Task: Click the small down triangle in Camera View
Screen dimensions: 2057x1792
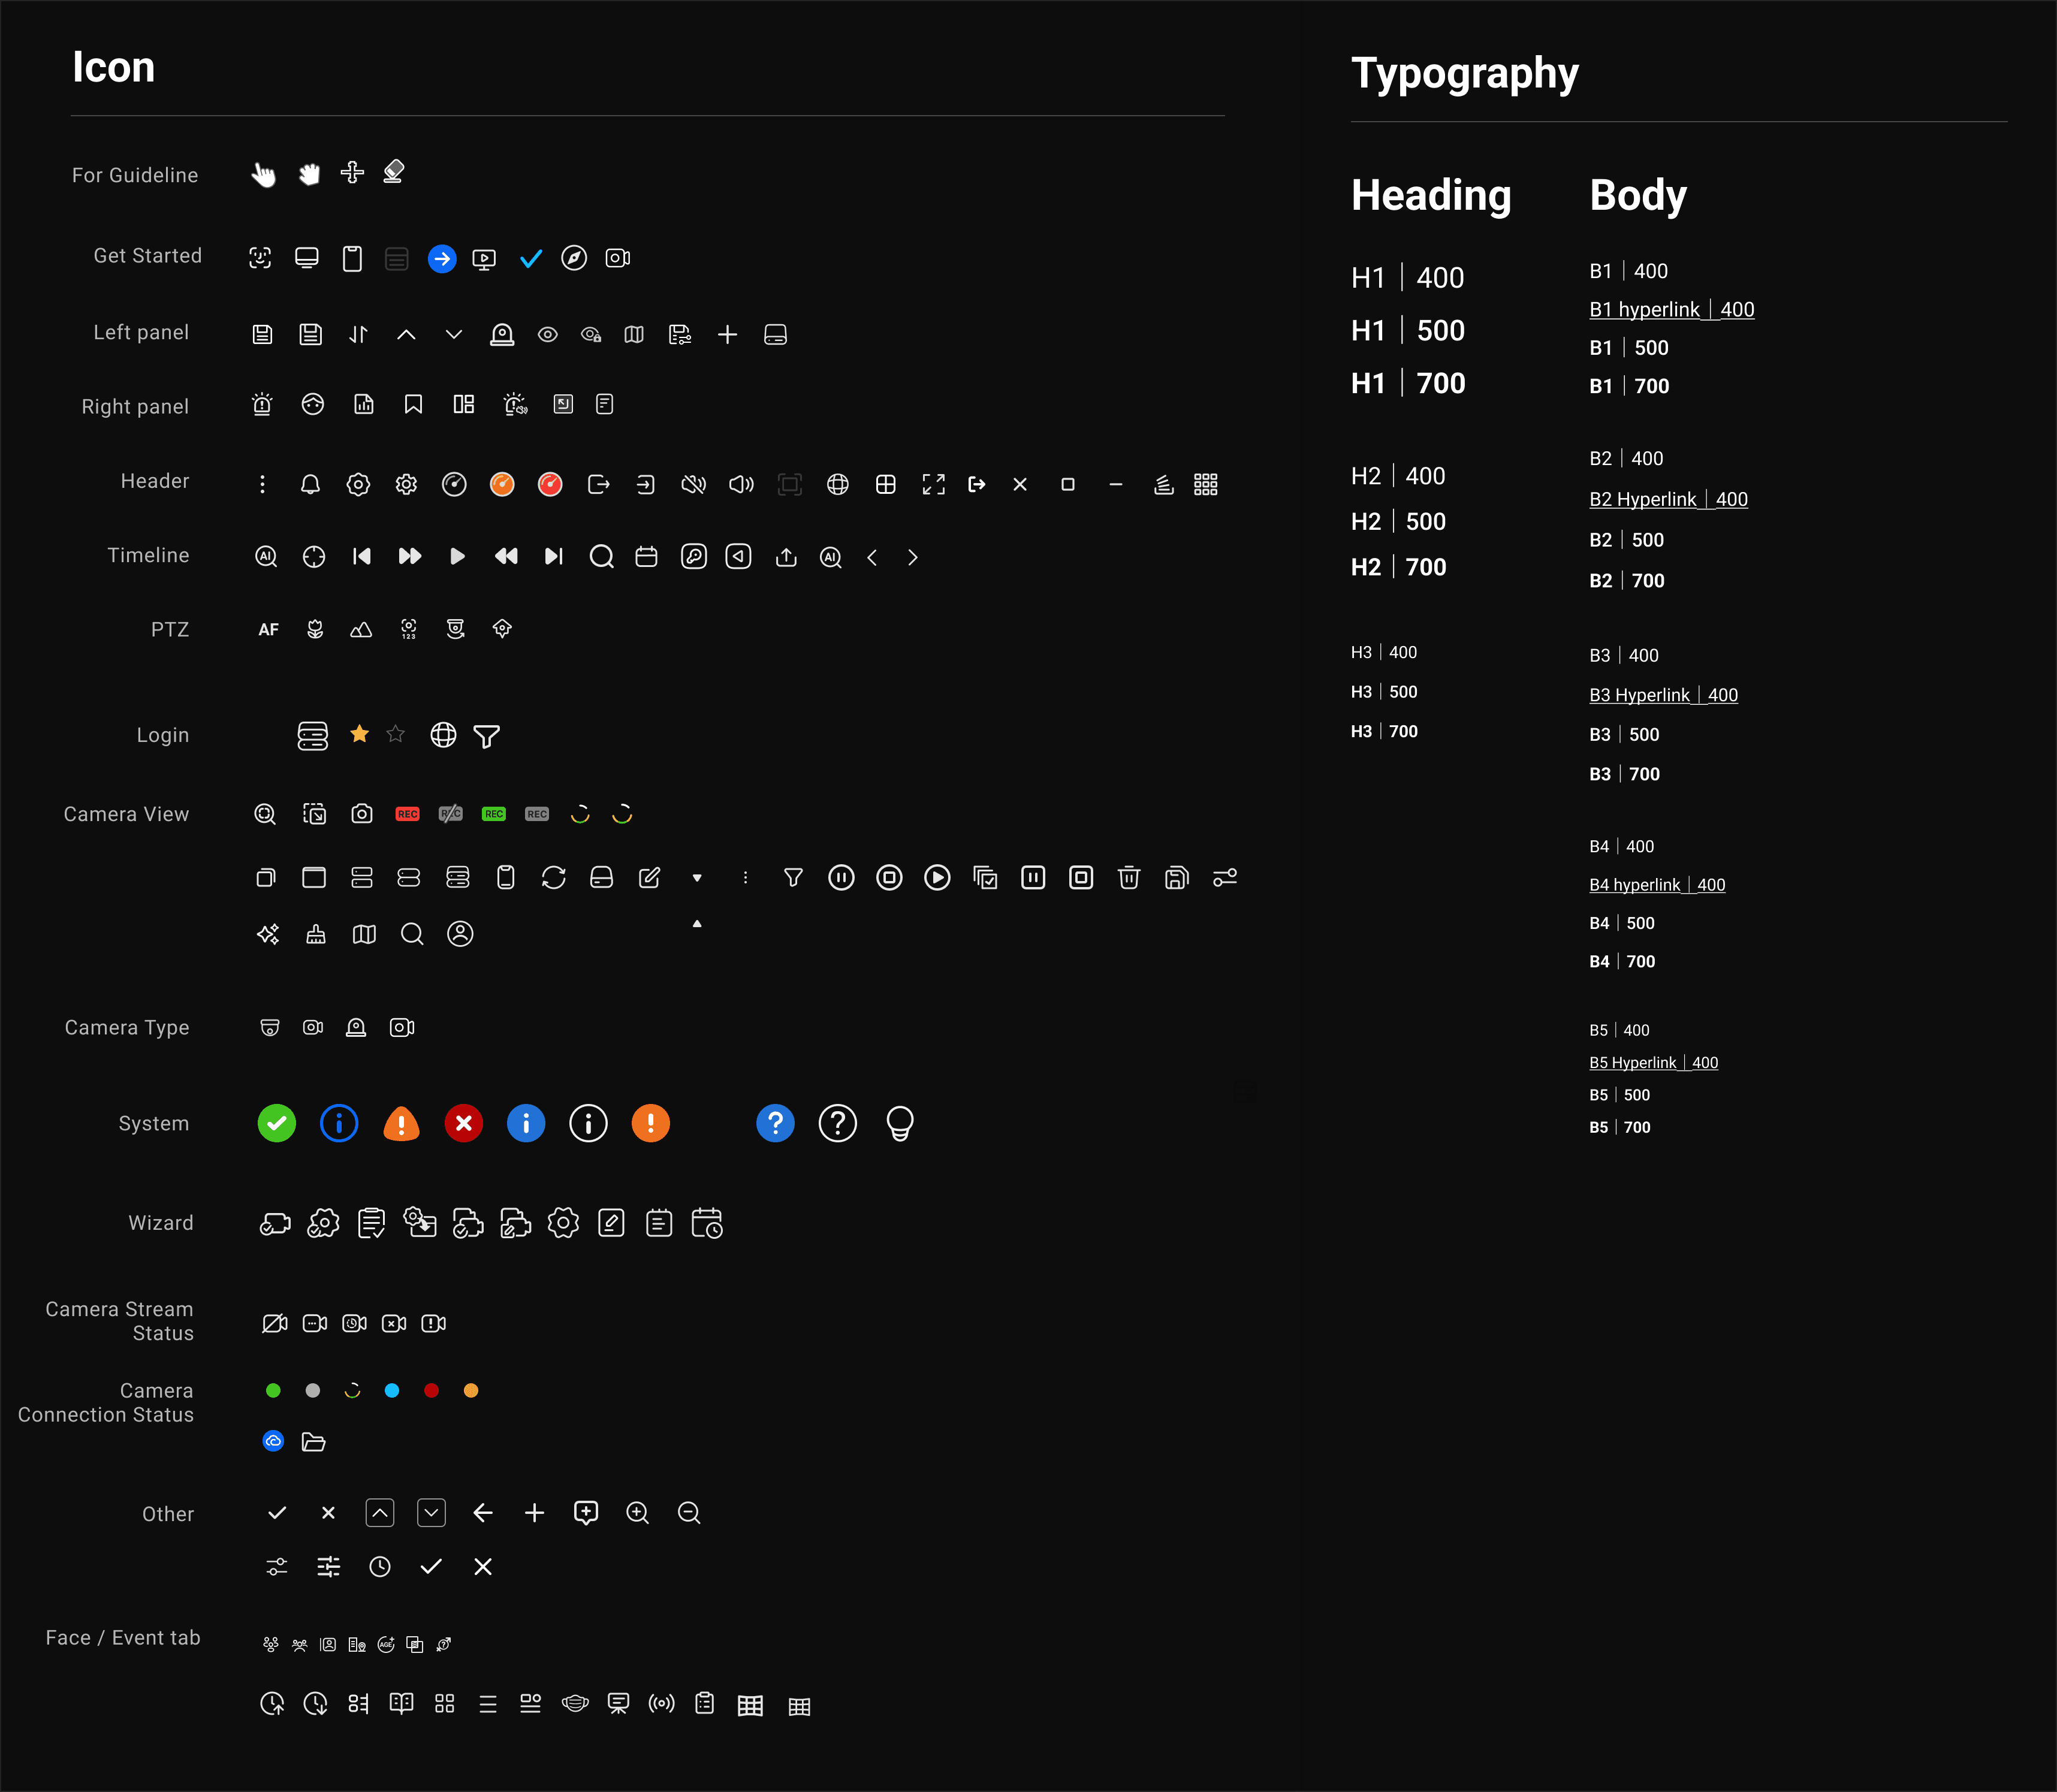Action: pyautogui.click(x=697, y=878)
